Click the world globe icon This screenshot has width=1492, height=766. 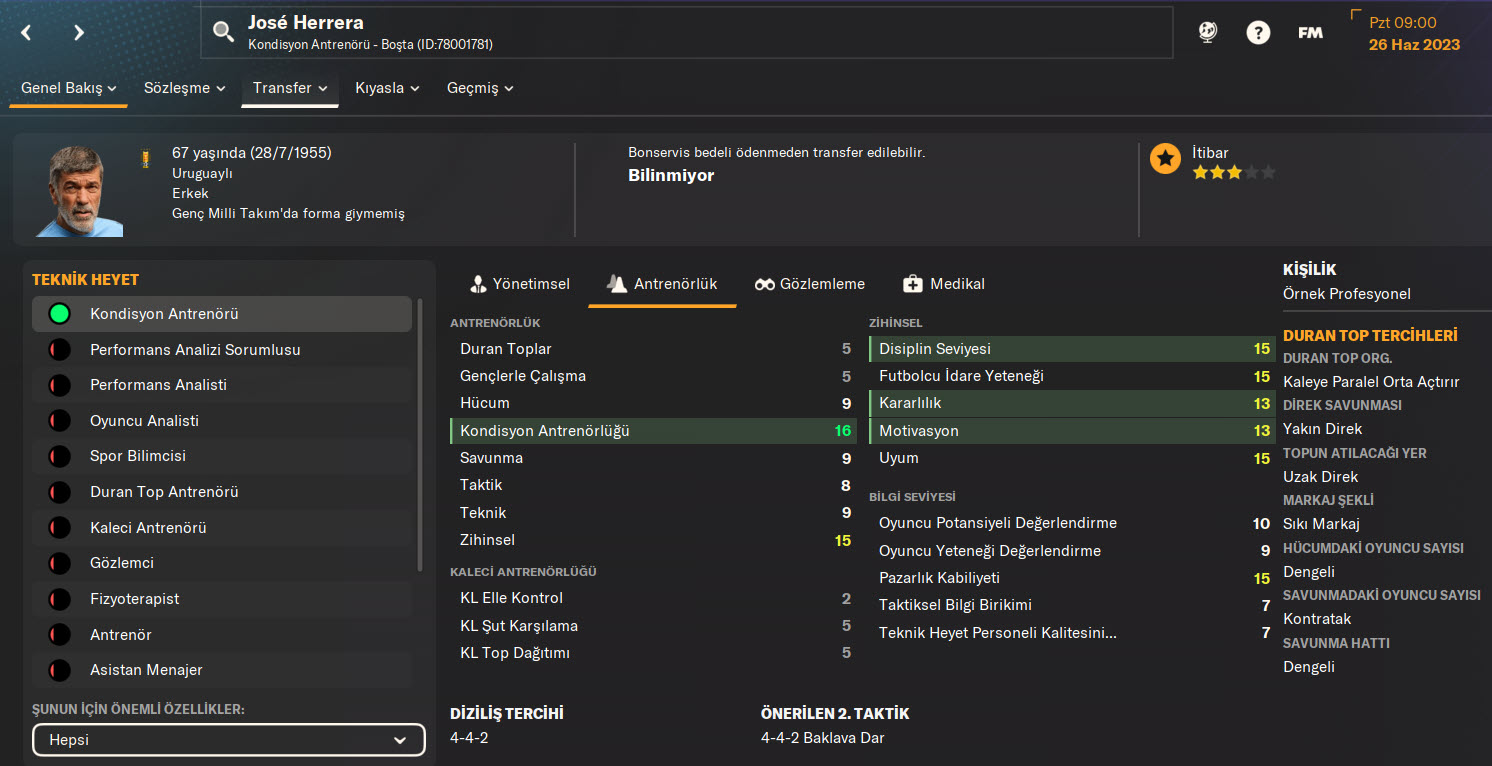pos(1207,32)
